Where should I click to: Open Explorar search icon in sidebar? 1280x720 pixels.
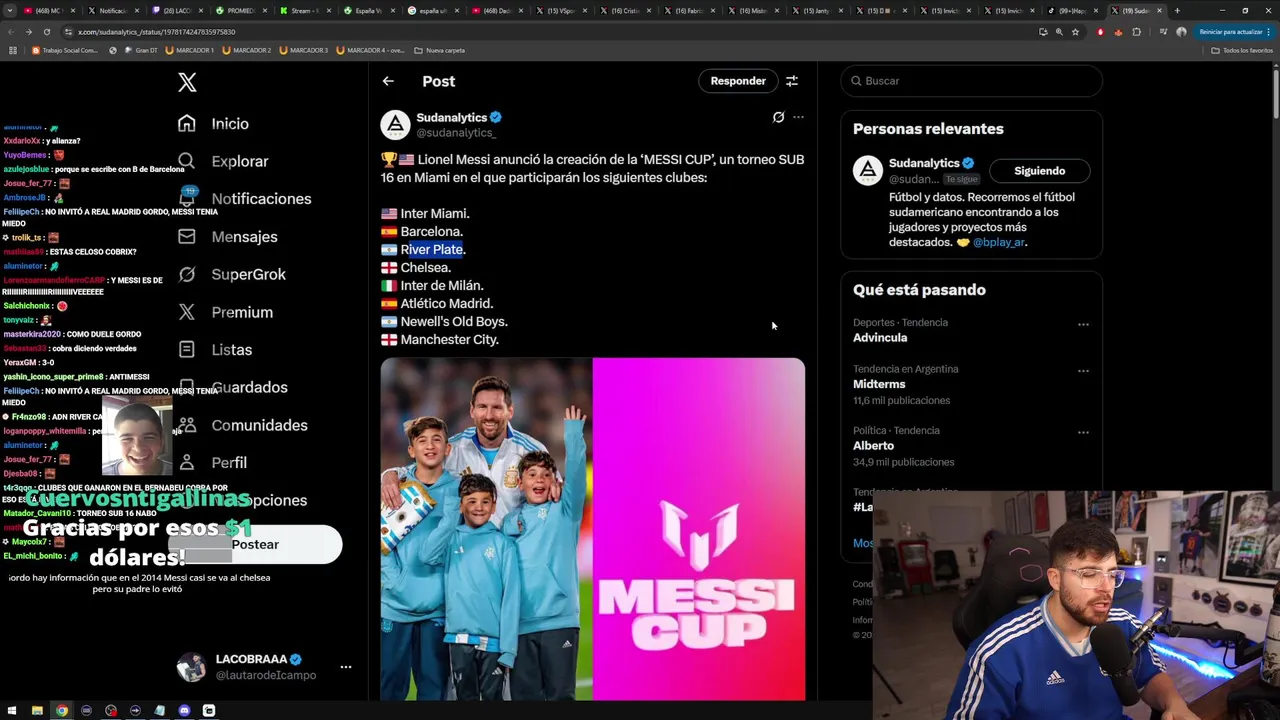tap(187, 161)
